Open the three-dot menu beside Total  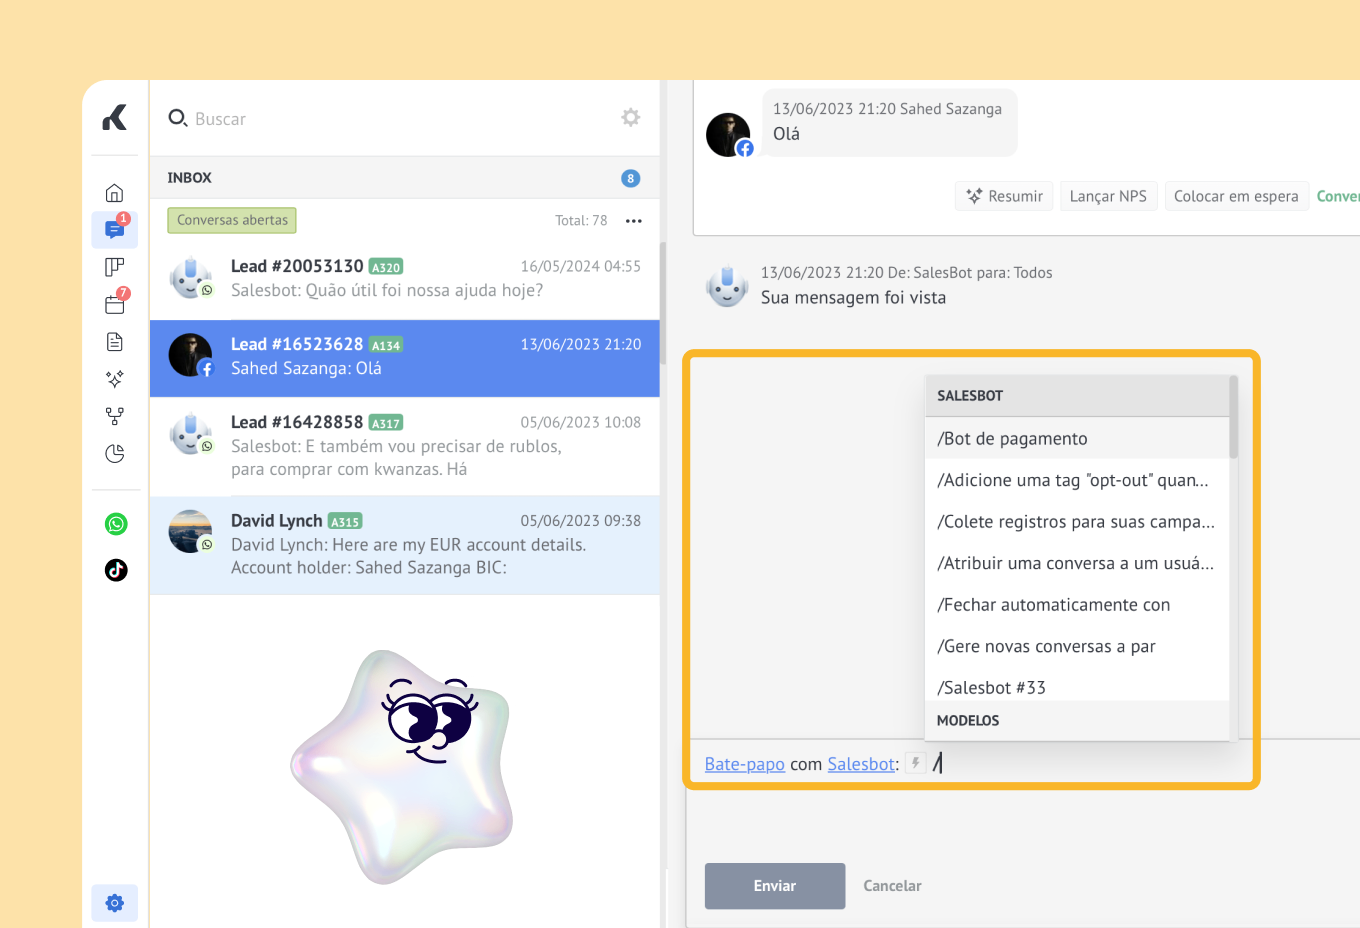(634, 221)
